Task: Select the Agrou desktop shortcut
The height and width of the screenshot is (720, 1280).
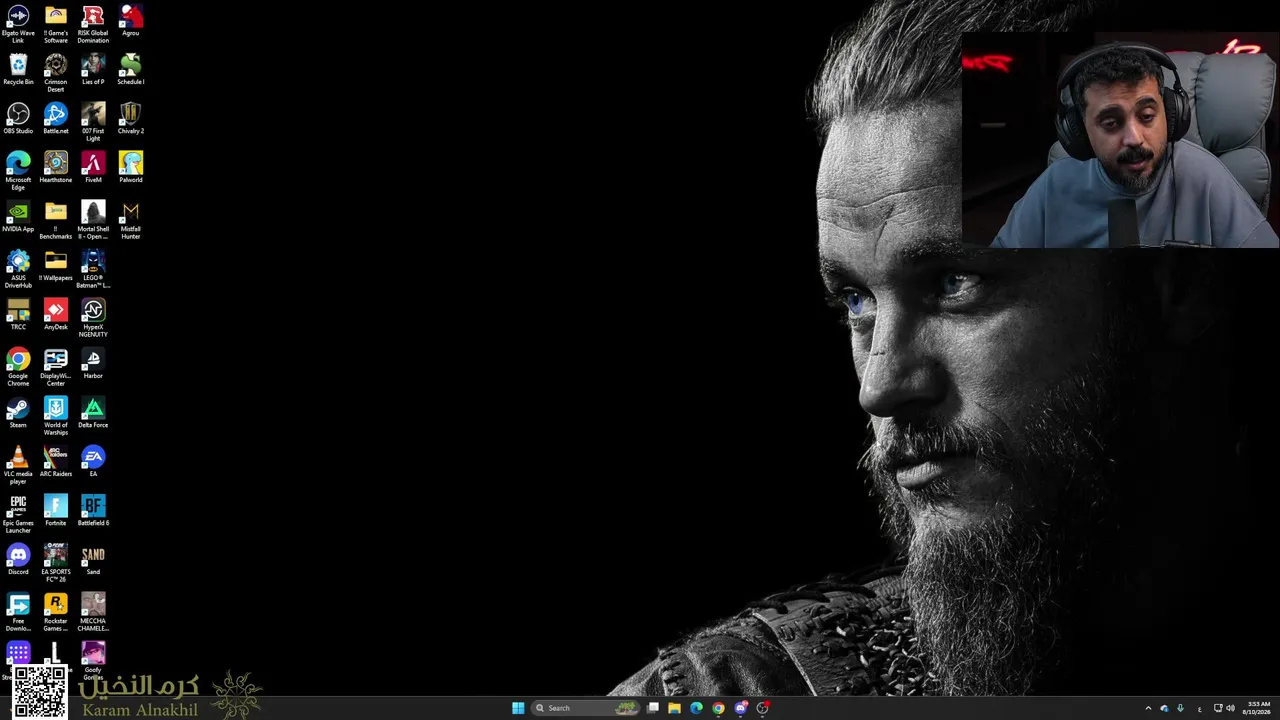Action: (131, 21)
